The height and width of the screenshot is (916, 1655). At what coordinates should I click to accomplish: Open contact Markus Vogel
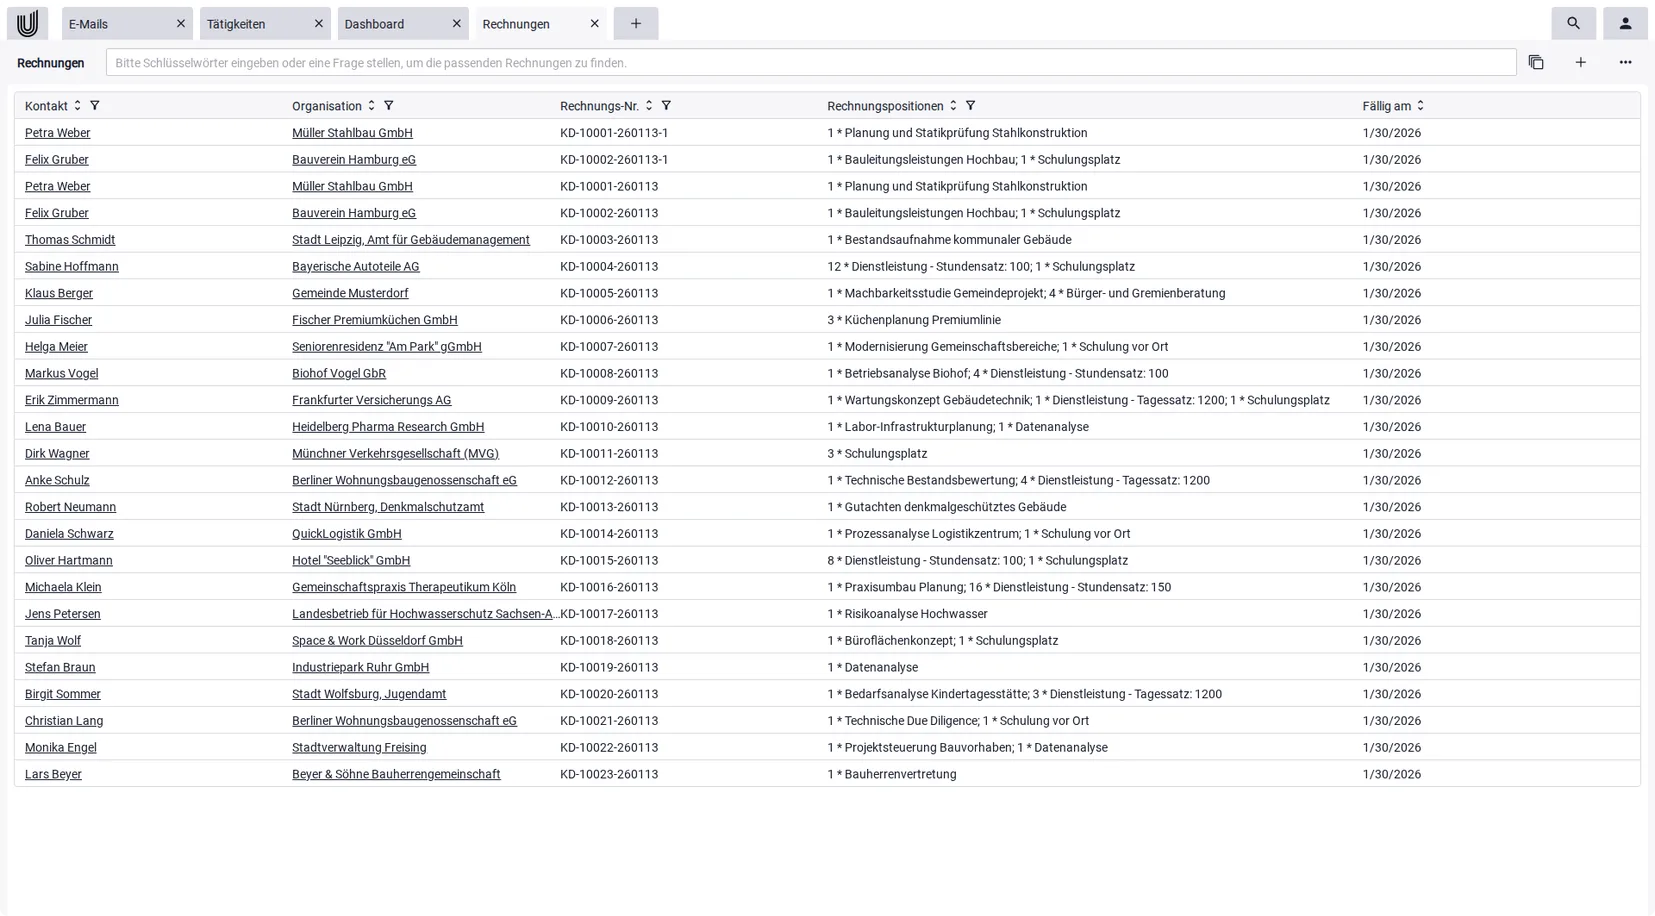61,374
